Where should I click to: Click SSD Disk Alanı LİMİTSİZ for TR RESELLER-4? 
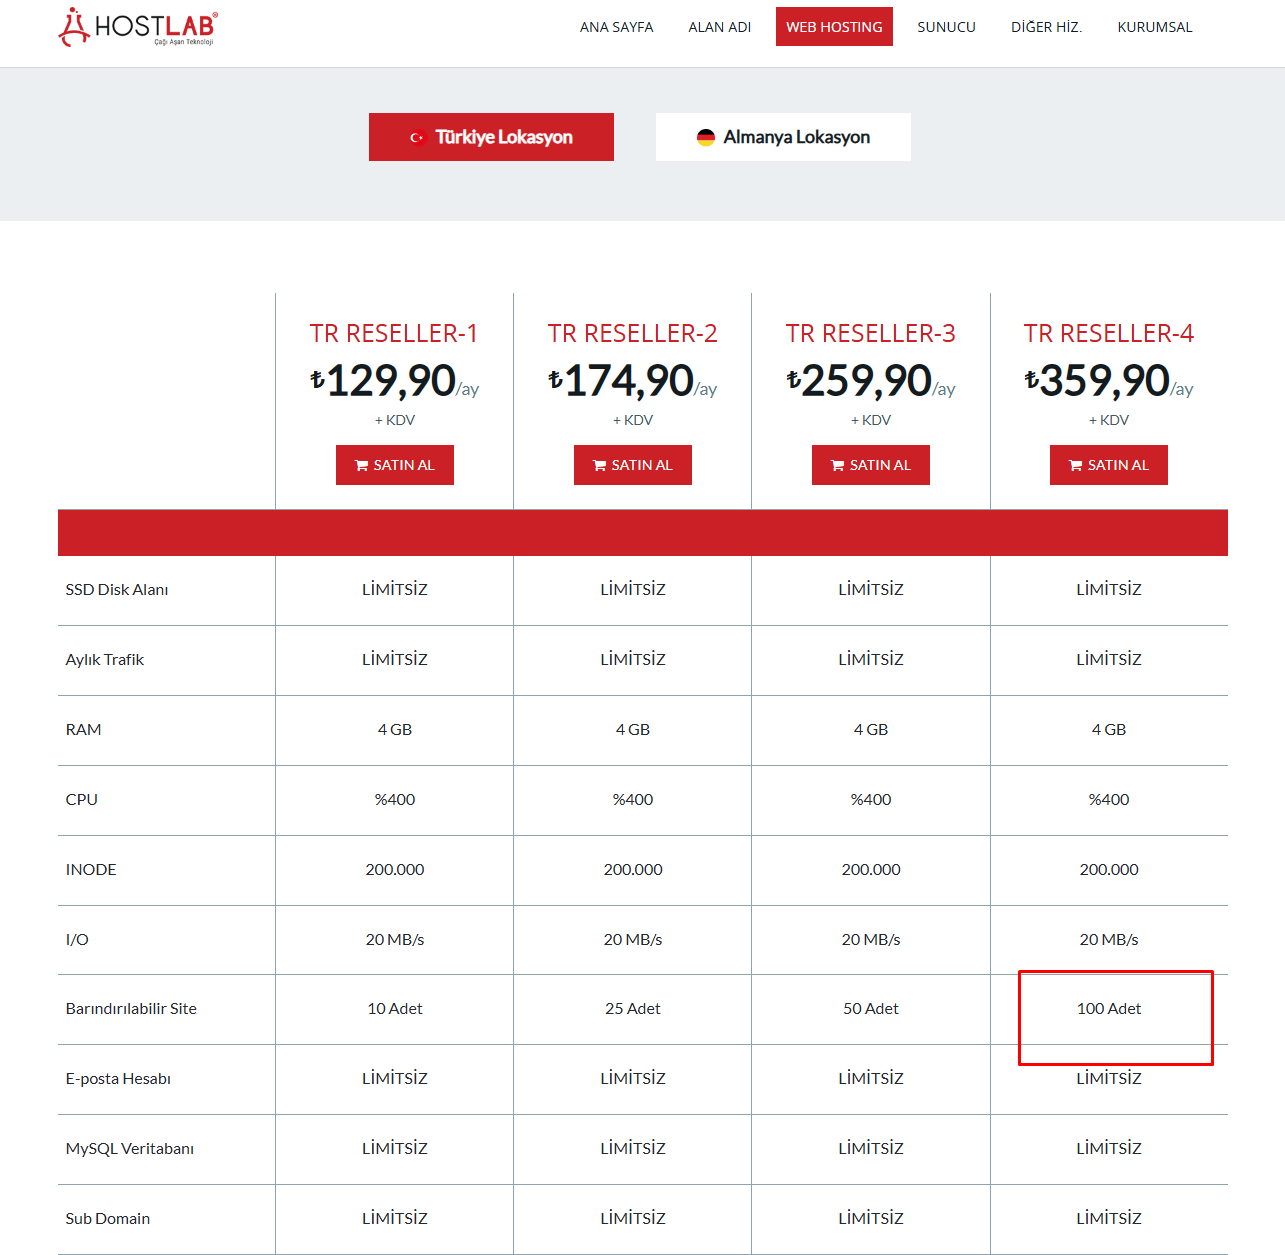(x=1109, y=590)
